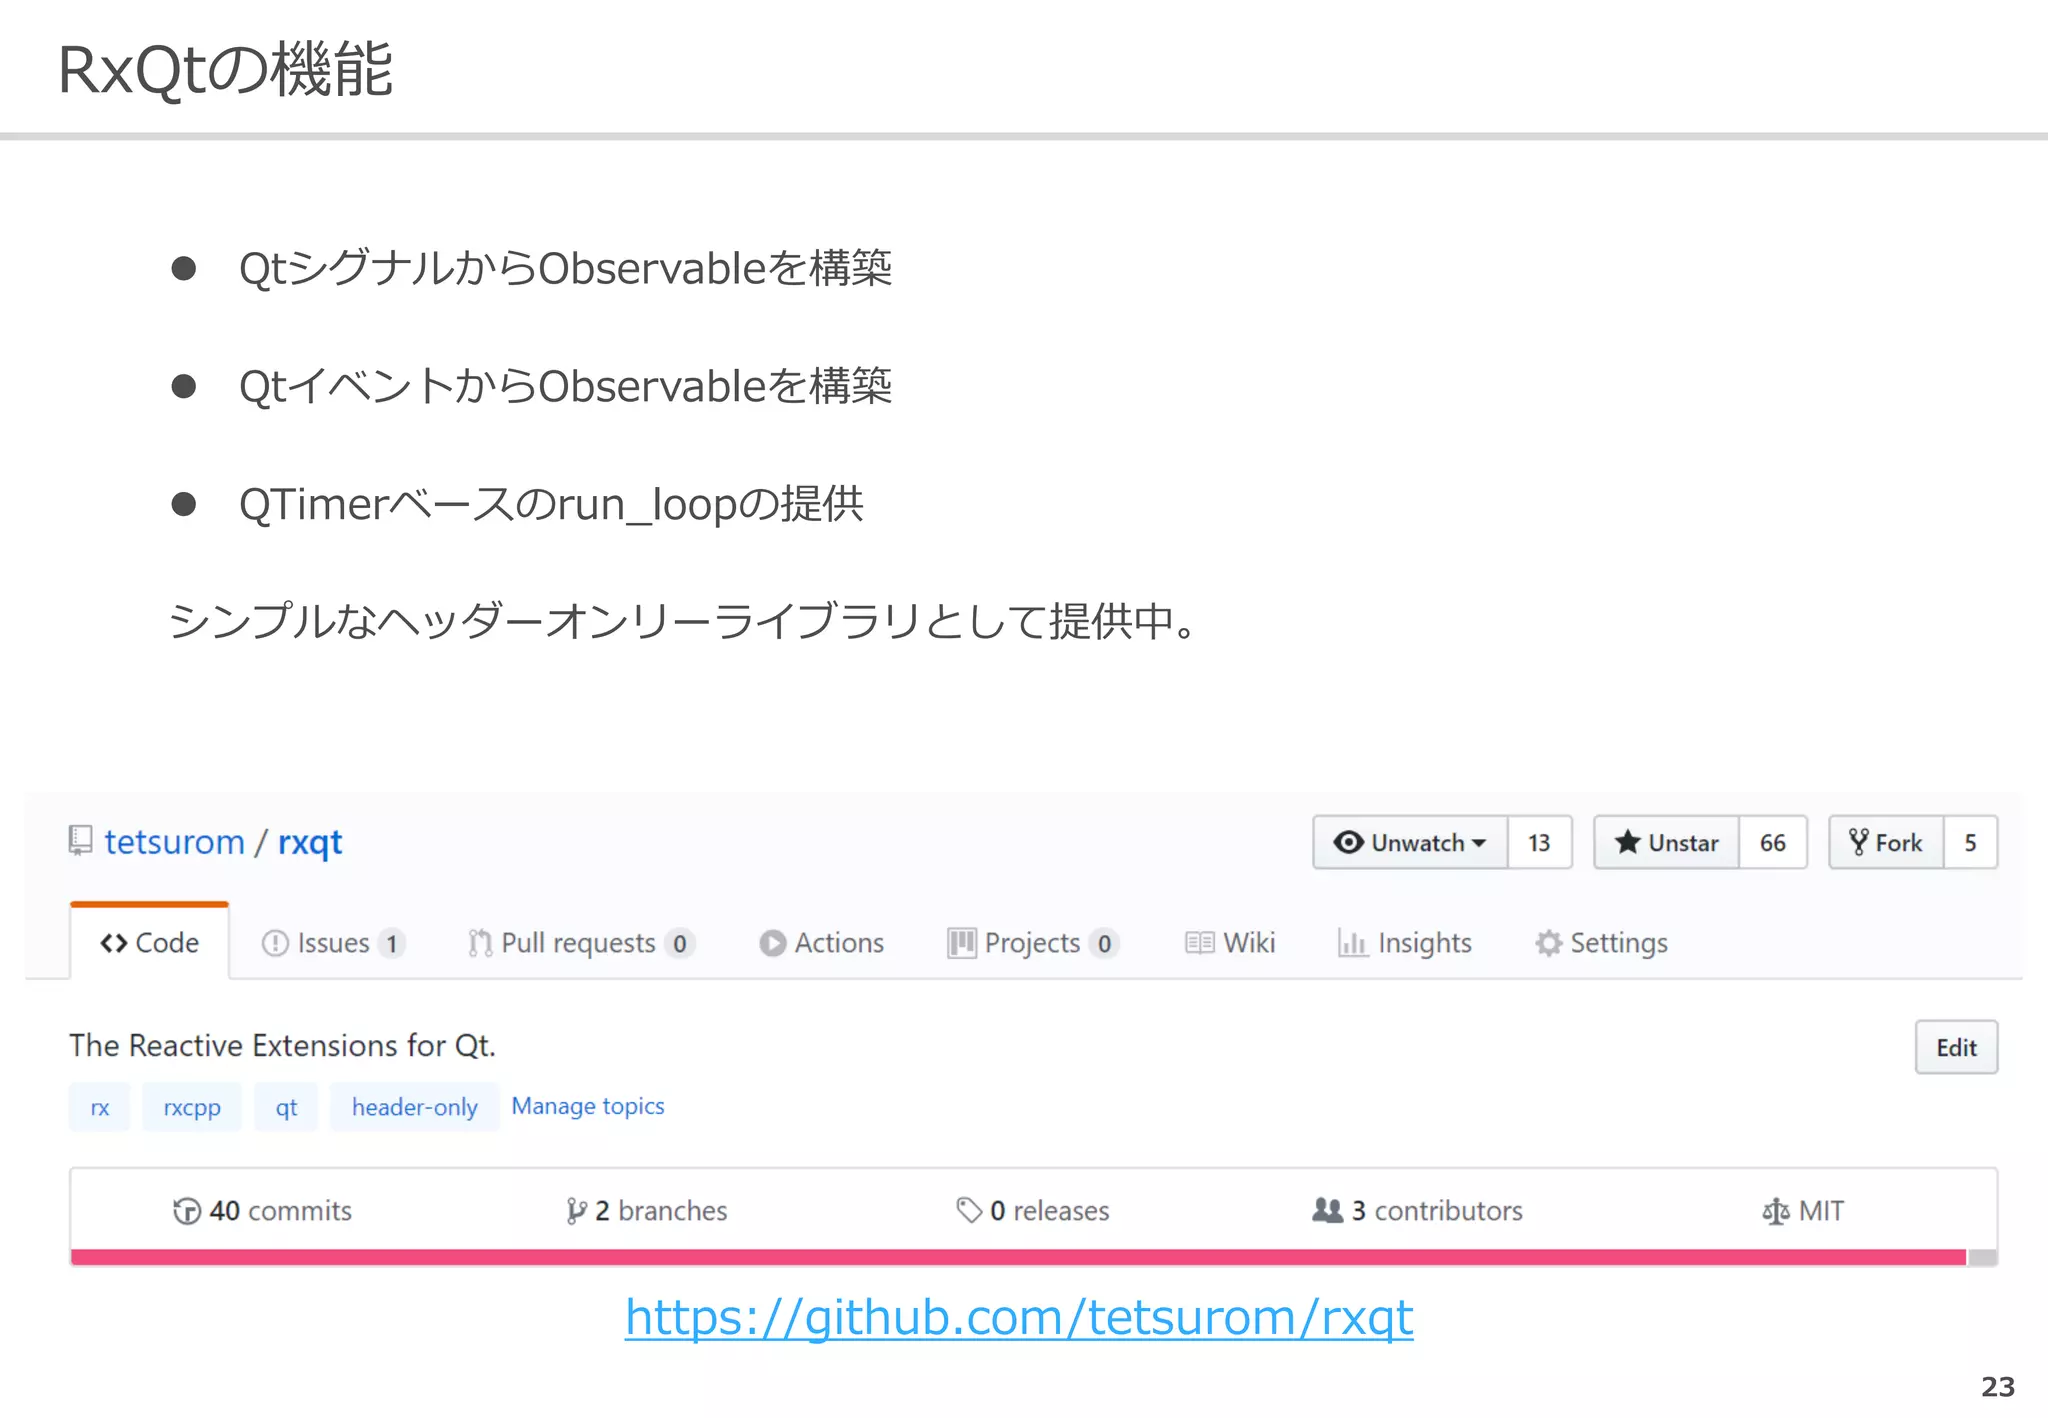2048x1418 pixels.
Task: Open the rxqt repository link
Action: (310, 843)
